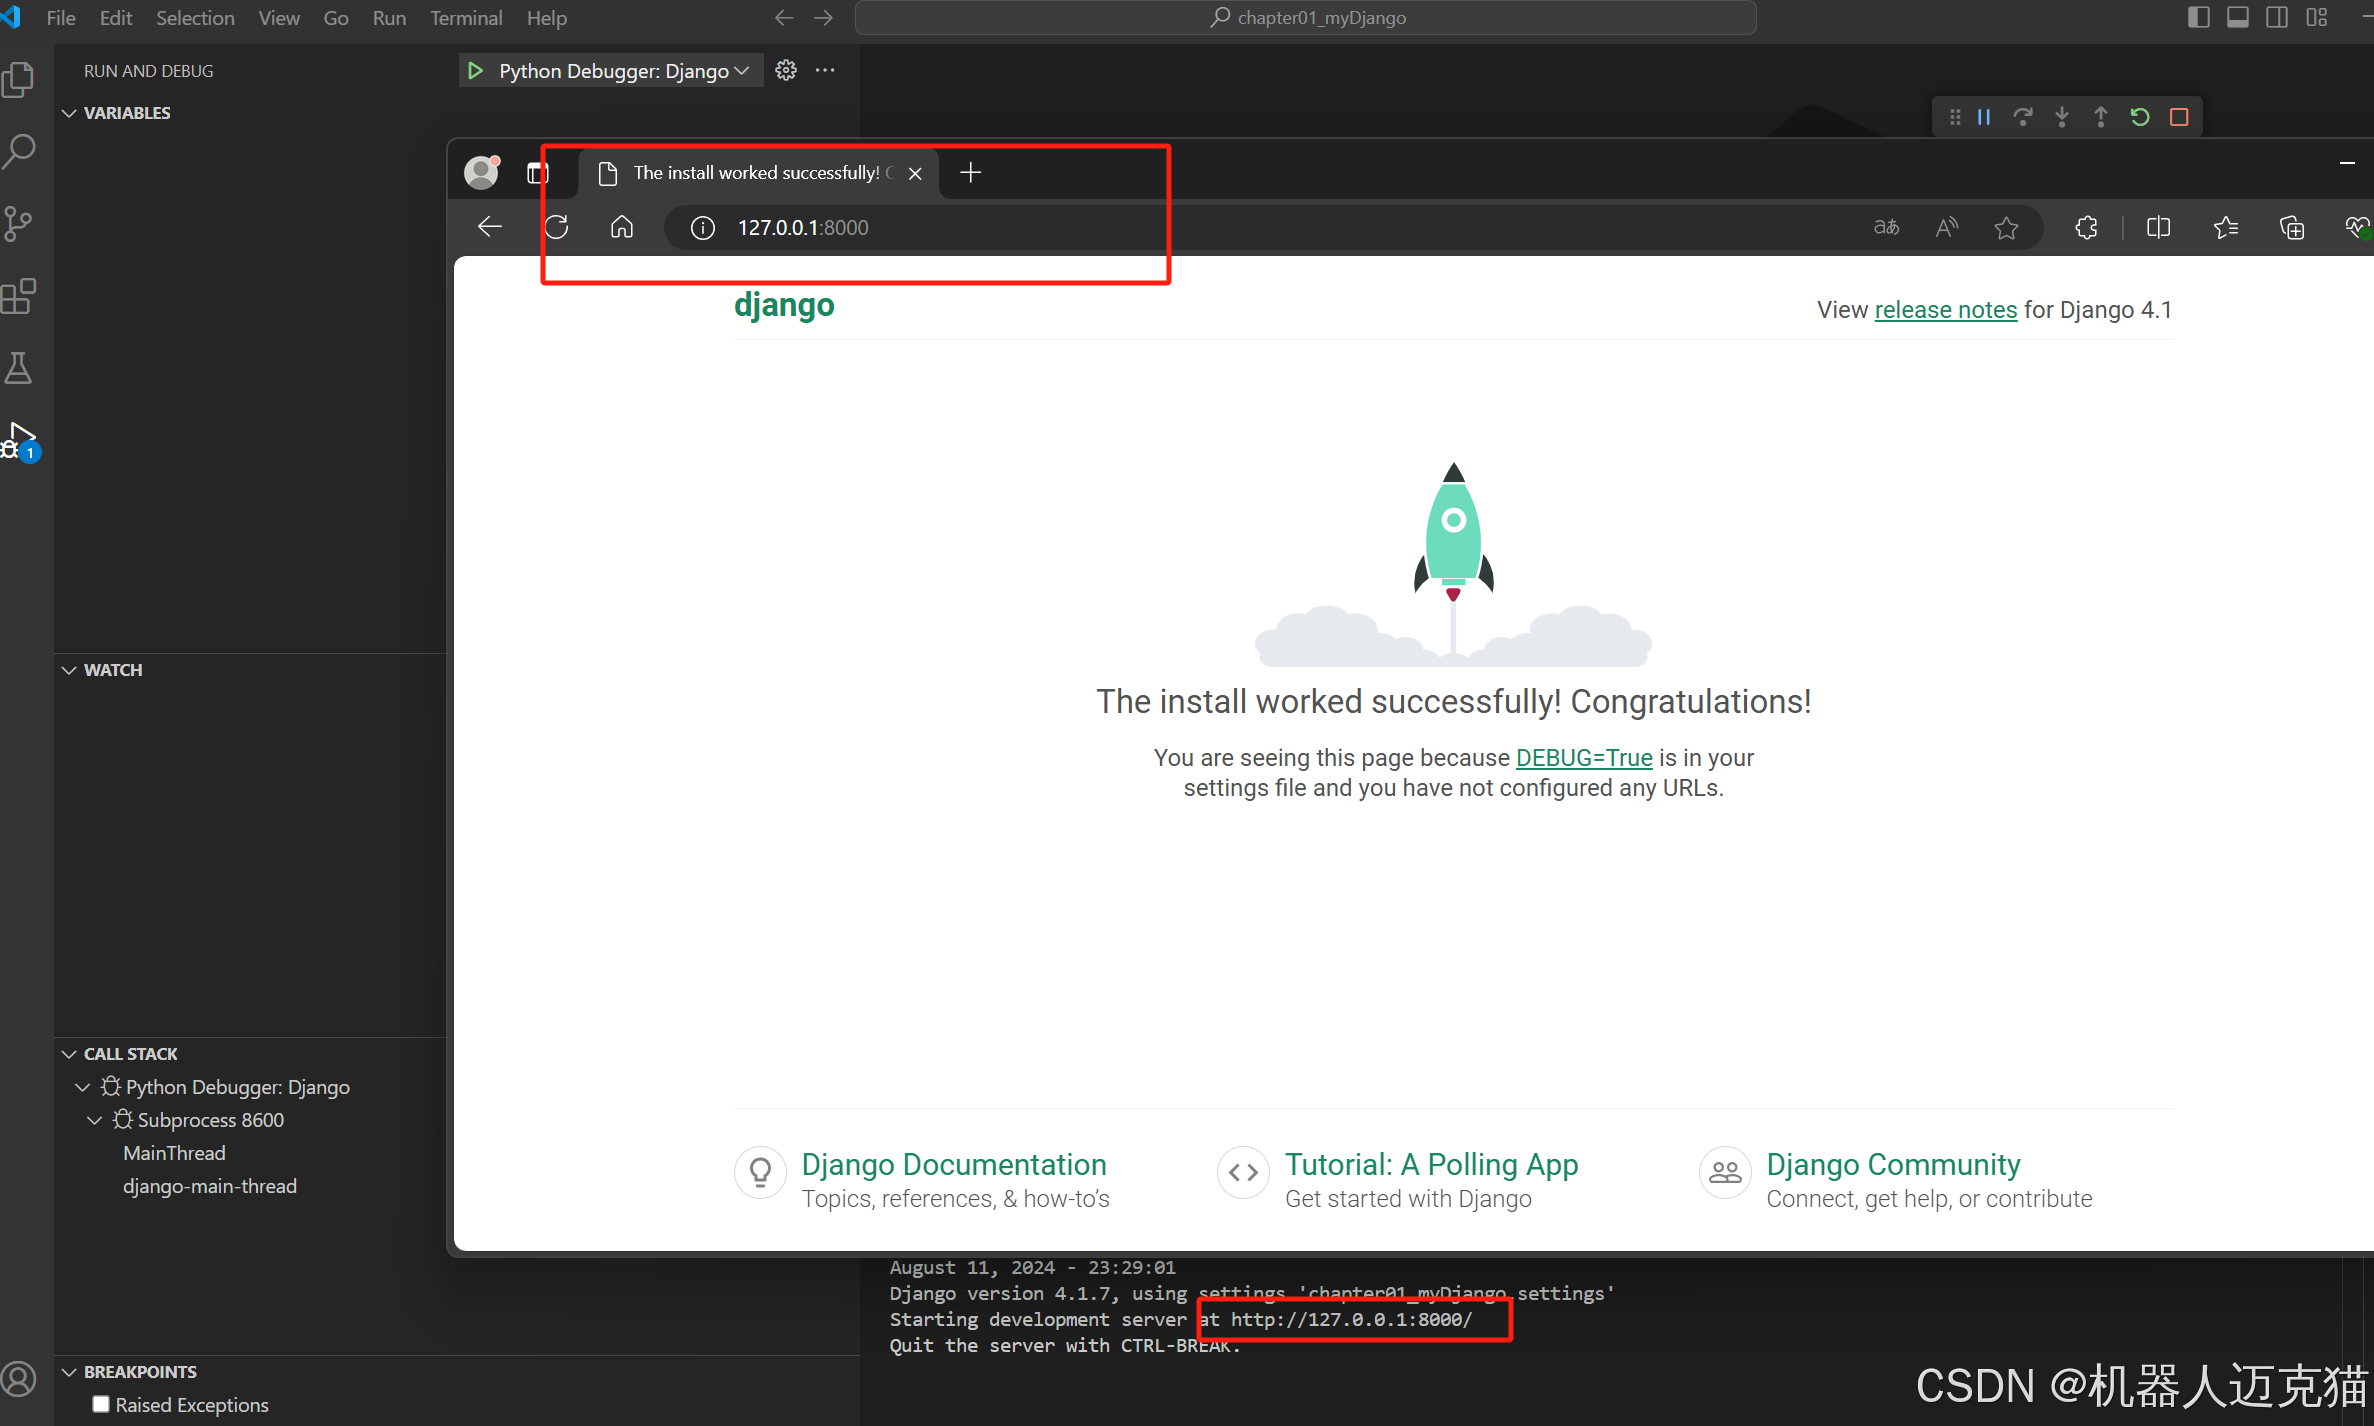This screenshot has height=1426, width=2374.
Task: Open the Accounts icon at bottom
Action: click(19, 1380)
